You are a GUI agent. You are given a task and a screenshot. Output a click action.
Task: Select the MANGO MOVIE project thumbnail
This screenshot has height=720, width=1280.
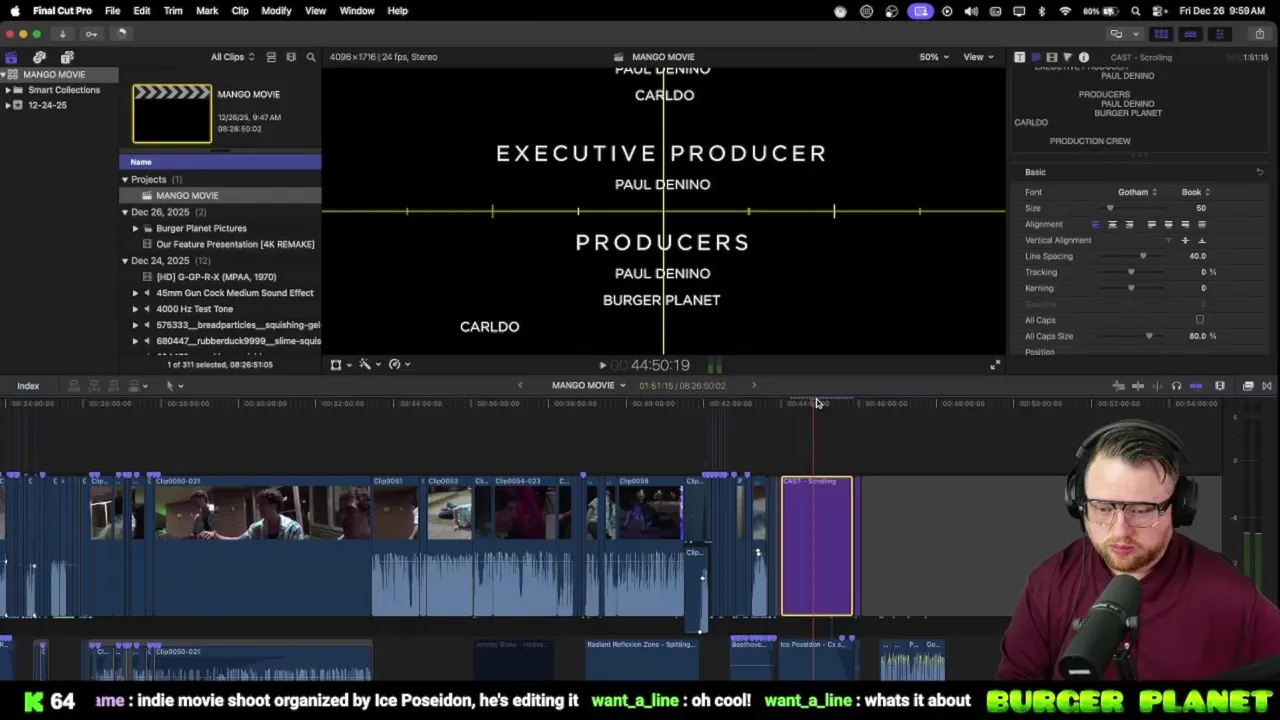click(x=172, y=113)
